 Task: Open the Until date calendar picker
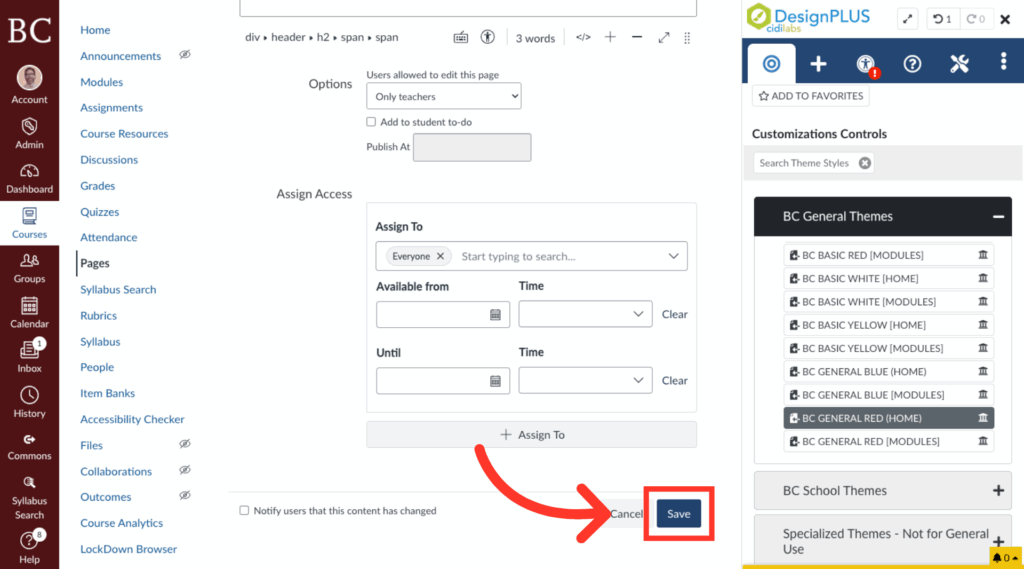tap(495, 381)
